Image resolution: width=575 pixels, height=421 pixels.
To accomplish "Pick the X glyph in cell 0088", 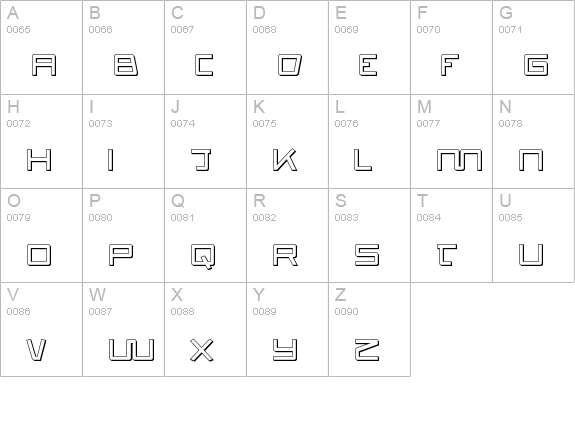I will point(202,350).
